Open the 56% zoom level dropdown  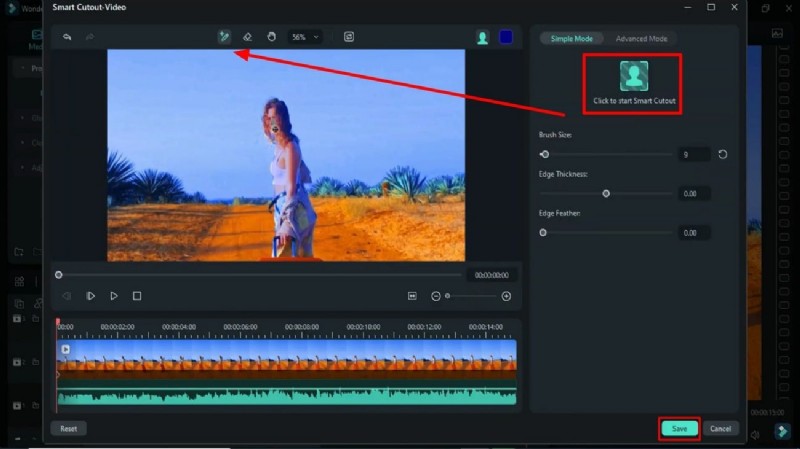click(304, 37)
